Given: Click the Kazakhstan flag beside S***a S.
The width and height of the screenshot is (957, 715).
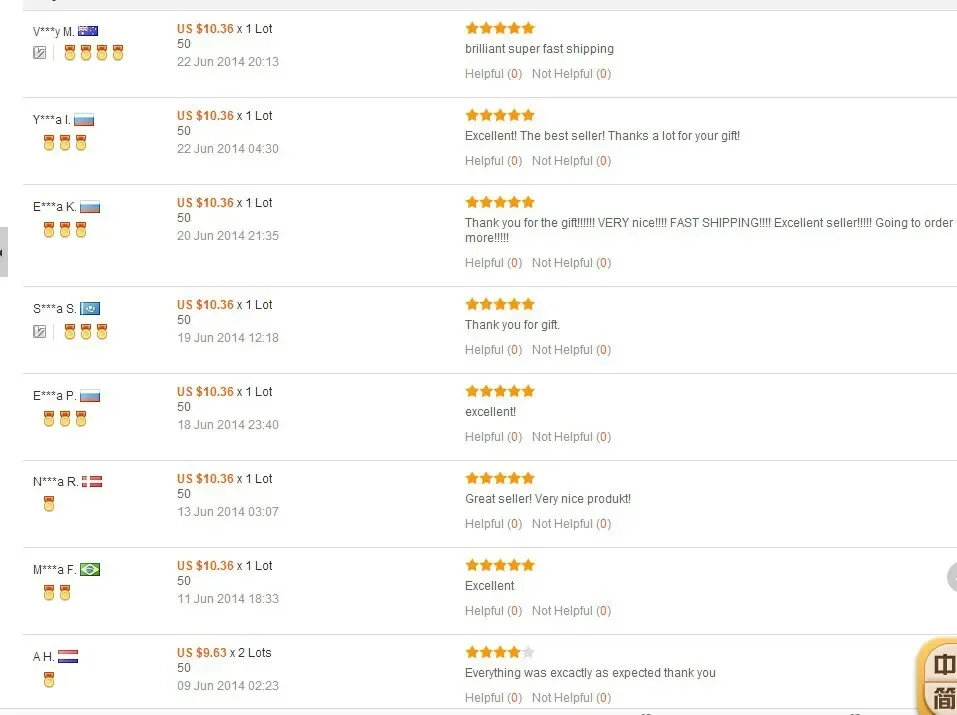Looking at the screenshot, I should pyautogui.click(x=90, y=309).
